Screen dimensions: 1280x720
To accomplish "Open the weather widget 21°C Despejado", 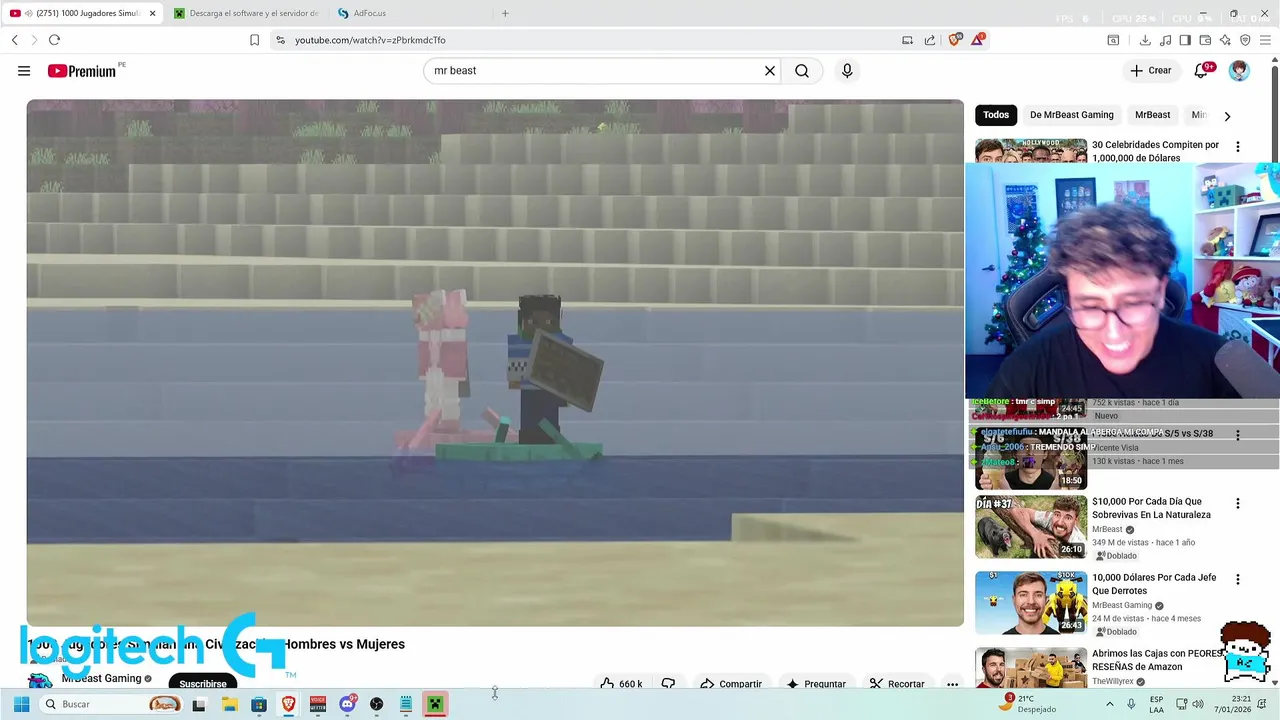I will [1027, 704].
